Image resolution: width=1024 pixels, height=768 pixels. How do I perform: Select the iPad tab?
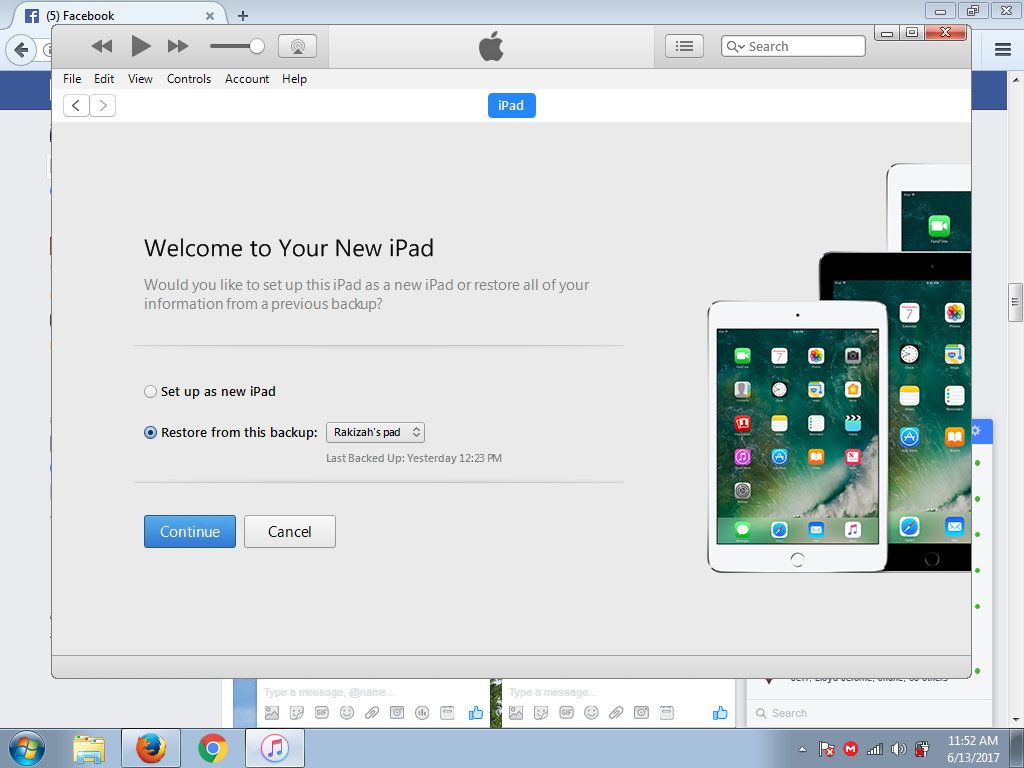click(511, 105)
